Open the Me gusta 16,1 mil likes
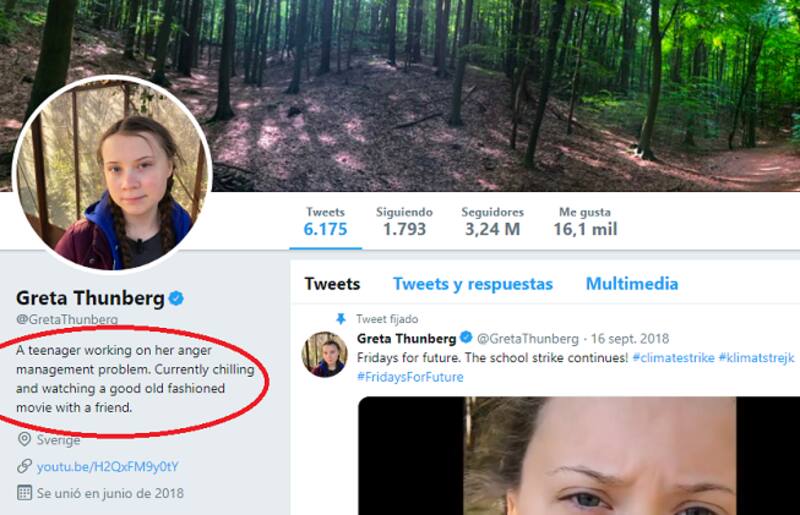 tap(585, 222)
